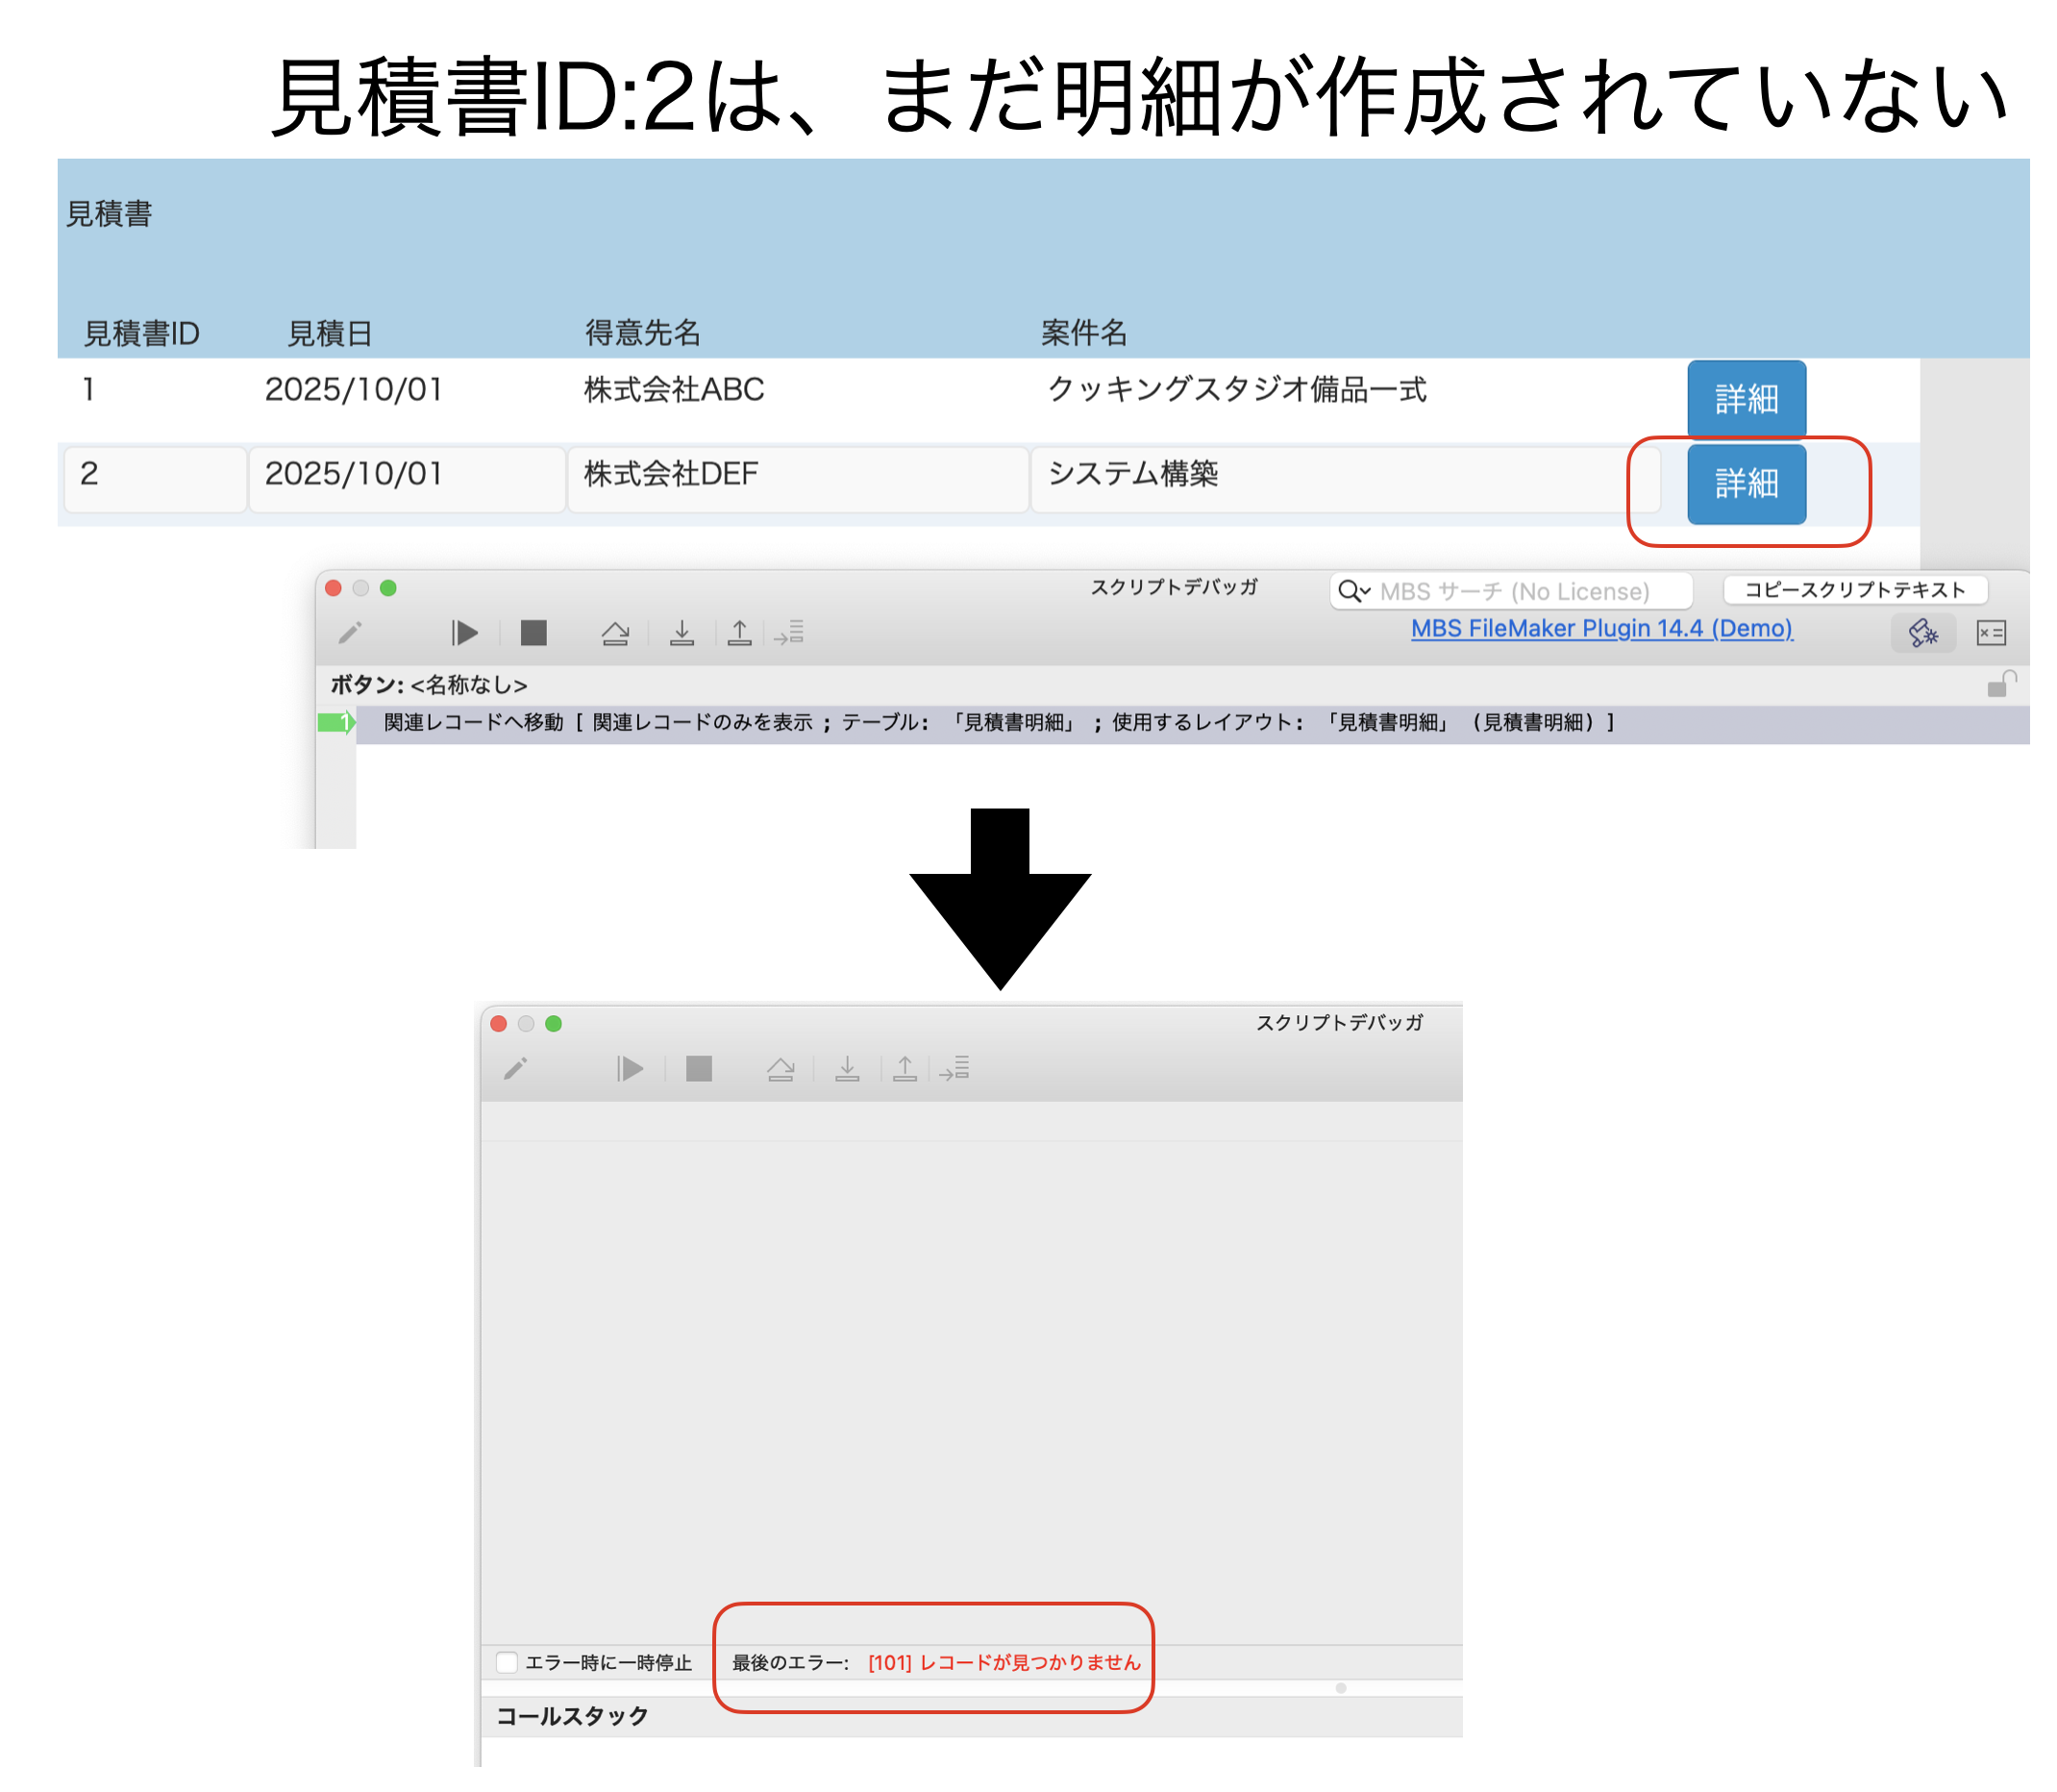Click the Step Over icon in the toolbar
2057x1792 pixels.
pos(617,632)
